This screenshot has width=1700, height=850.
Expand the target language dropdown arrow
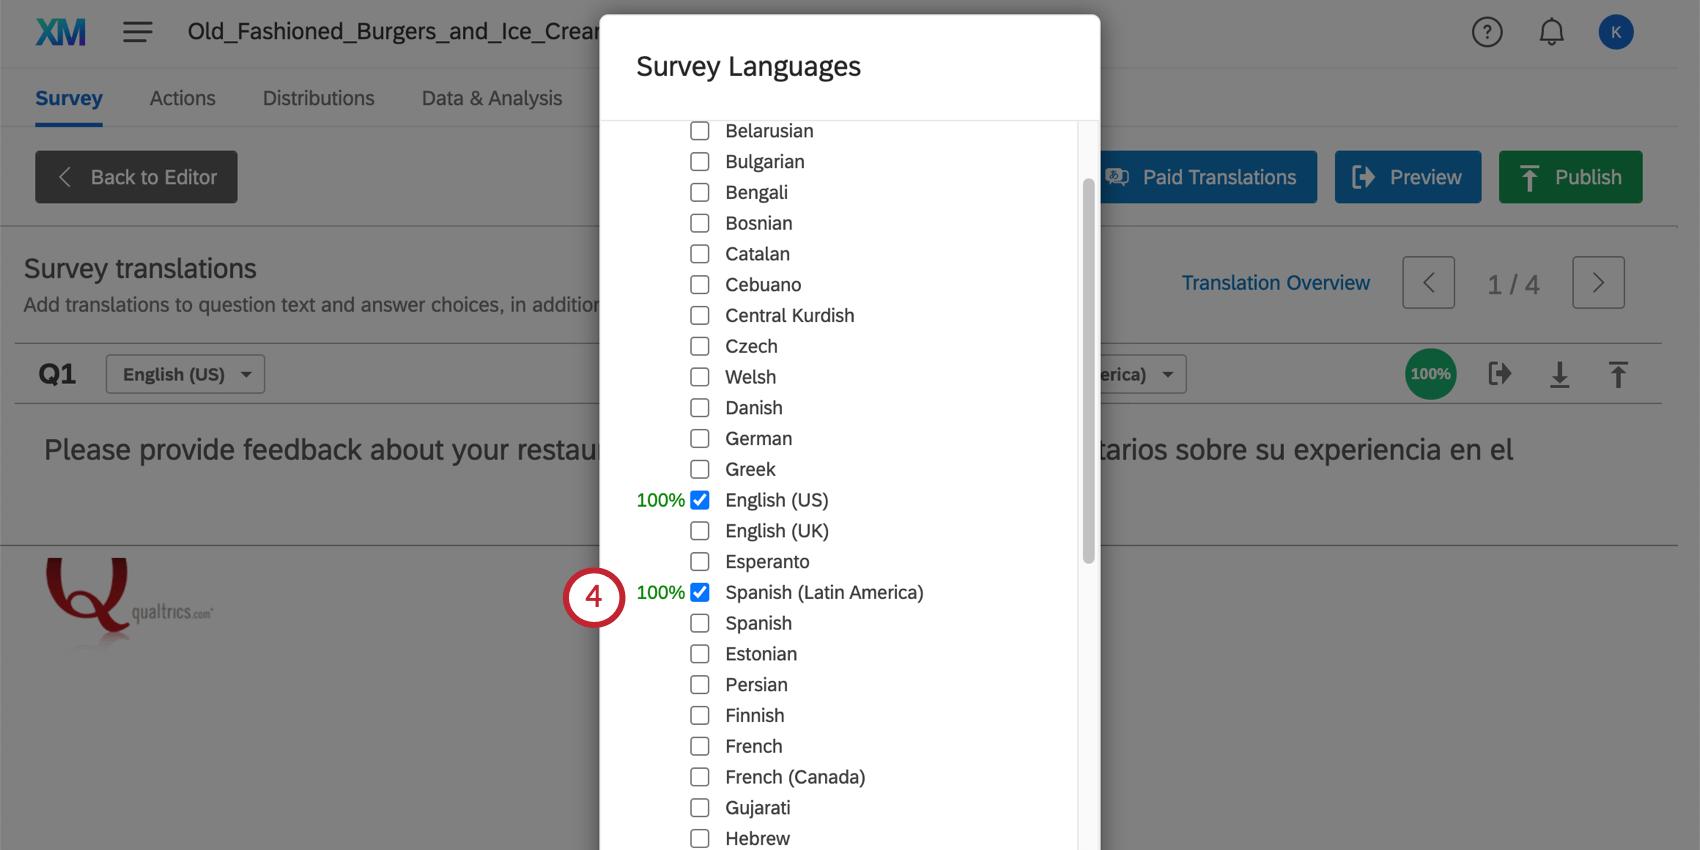pos(1167,374)
